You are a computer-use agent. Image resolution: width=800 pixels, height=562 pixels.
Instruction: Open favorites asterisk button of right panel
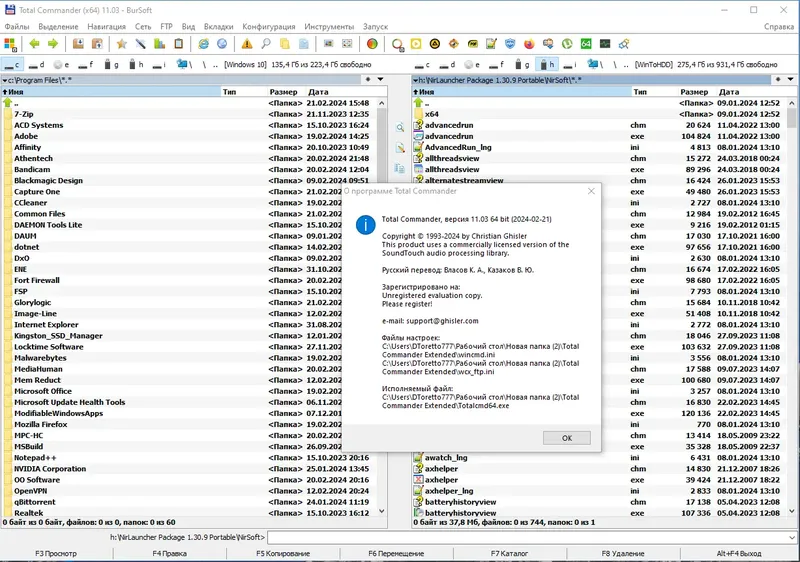pos(778,80)
